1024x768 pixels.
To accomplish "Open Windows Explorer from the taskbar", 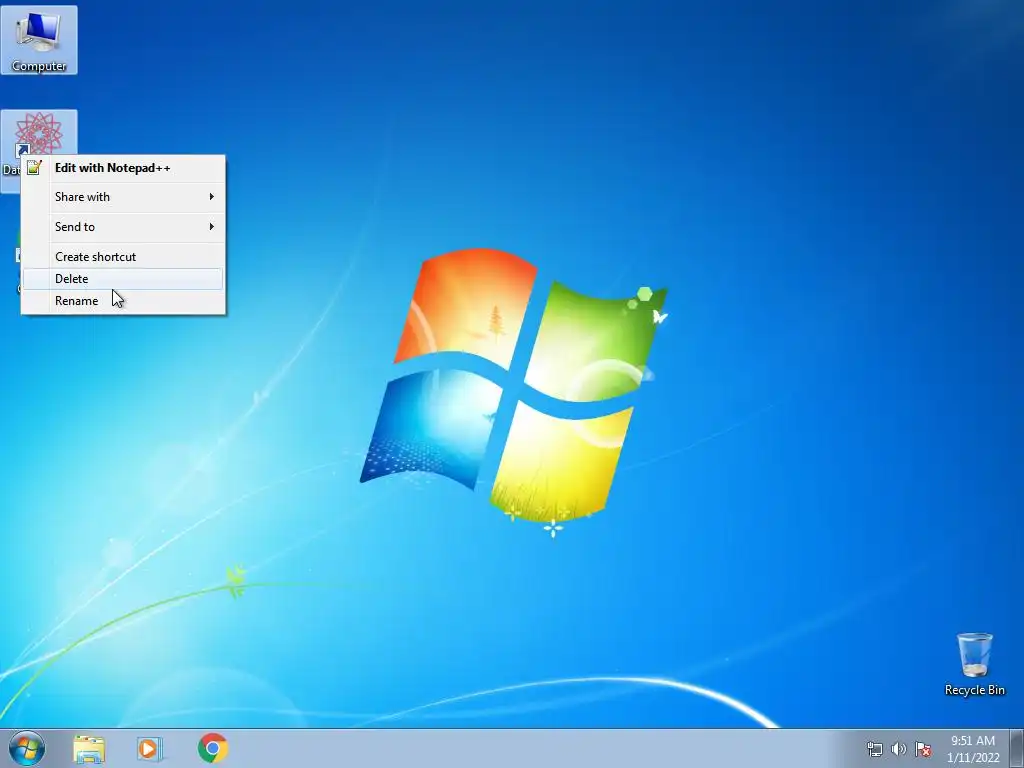I will (89, 748).
